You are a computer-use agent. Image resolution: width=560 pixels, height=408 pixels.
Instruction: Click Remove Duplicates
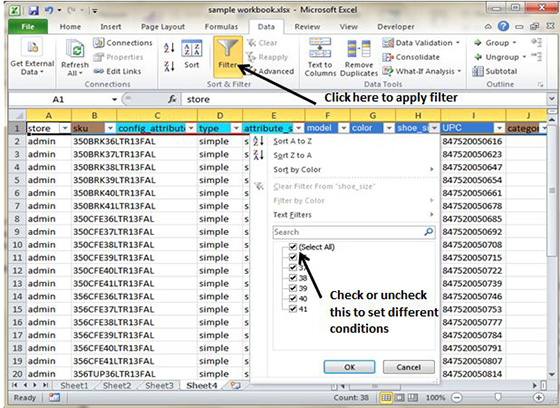tap(359, 58)
